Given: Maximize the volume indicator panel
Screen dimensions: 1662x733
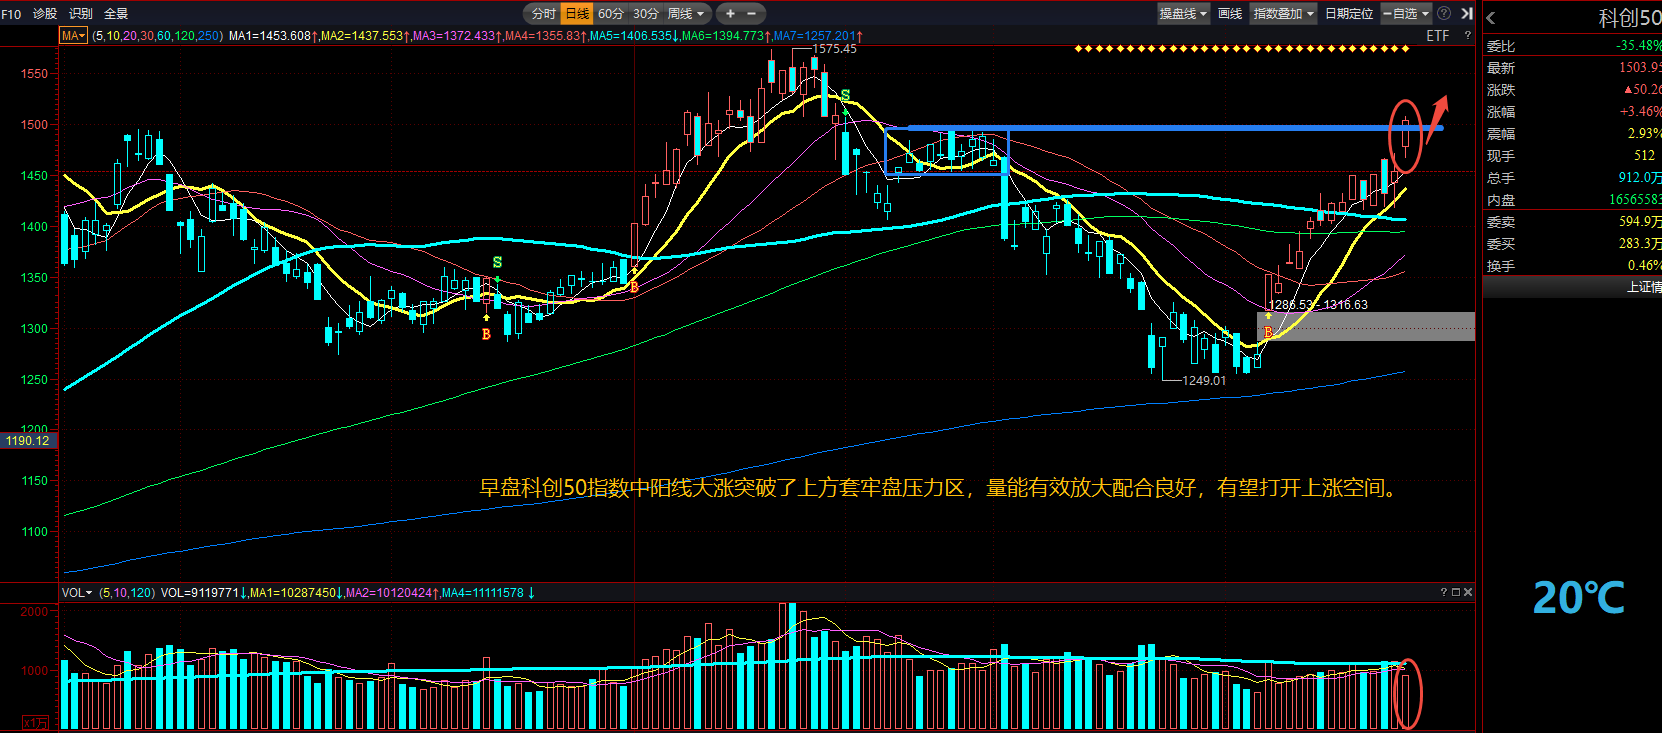Looking at the screenshot, I should tap(1456, 592).
